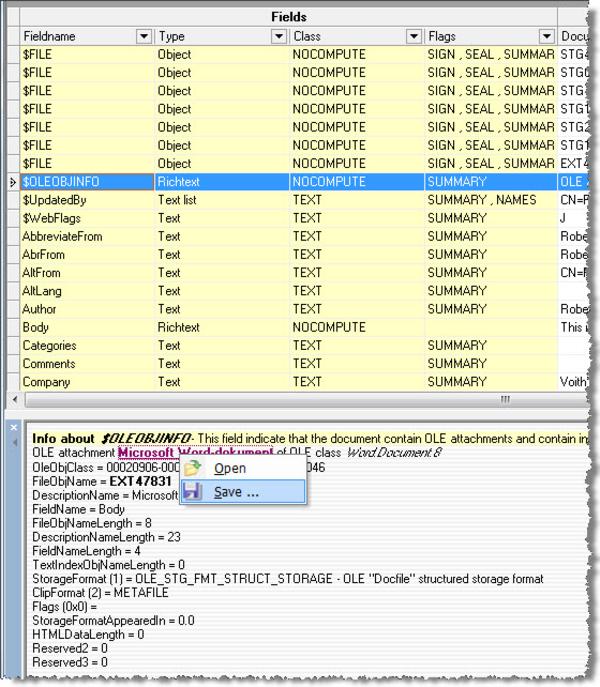Click the row indicator arrow beside $OLEOBJINFO

pyautogui.click(x=13, y=182)
